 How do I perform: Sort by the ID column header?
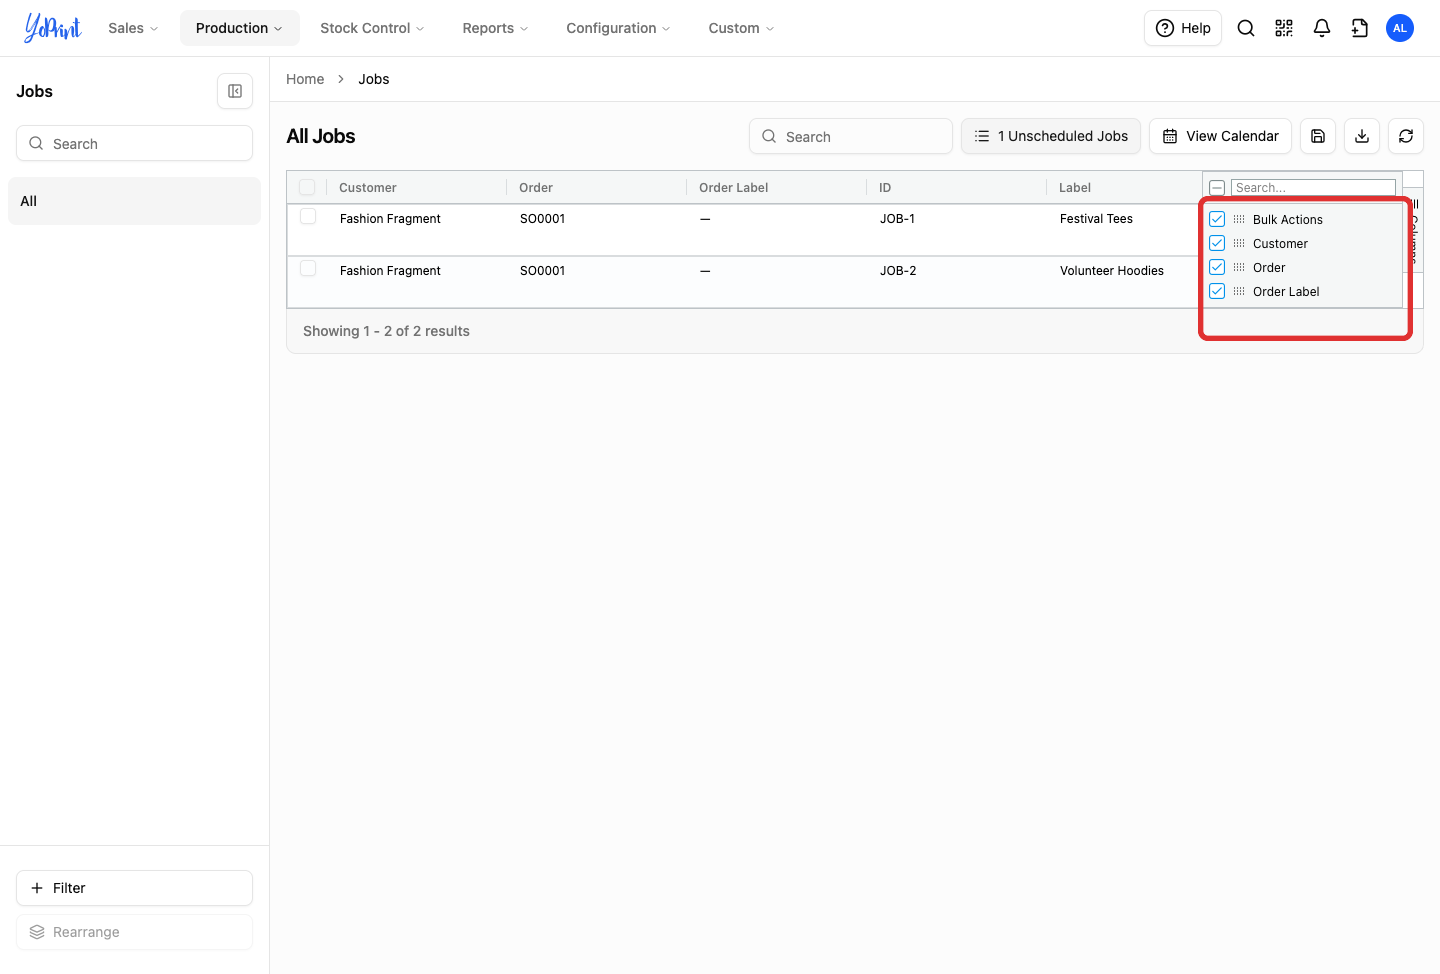pyautogui.click(x=885, y=187)
